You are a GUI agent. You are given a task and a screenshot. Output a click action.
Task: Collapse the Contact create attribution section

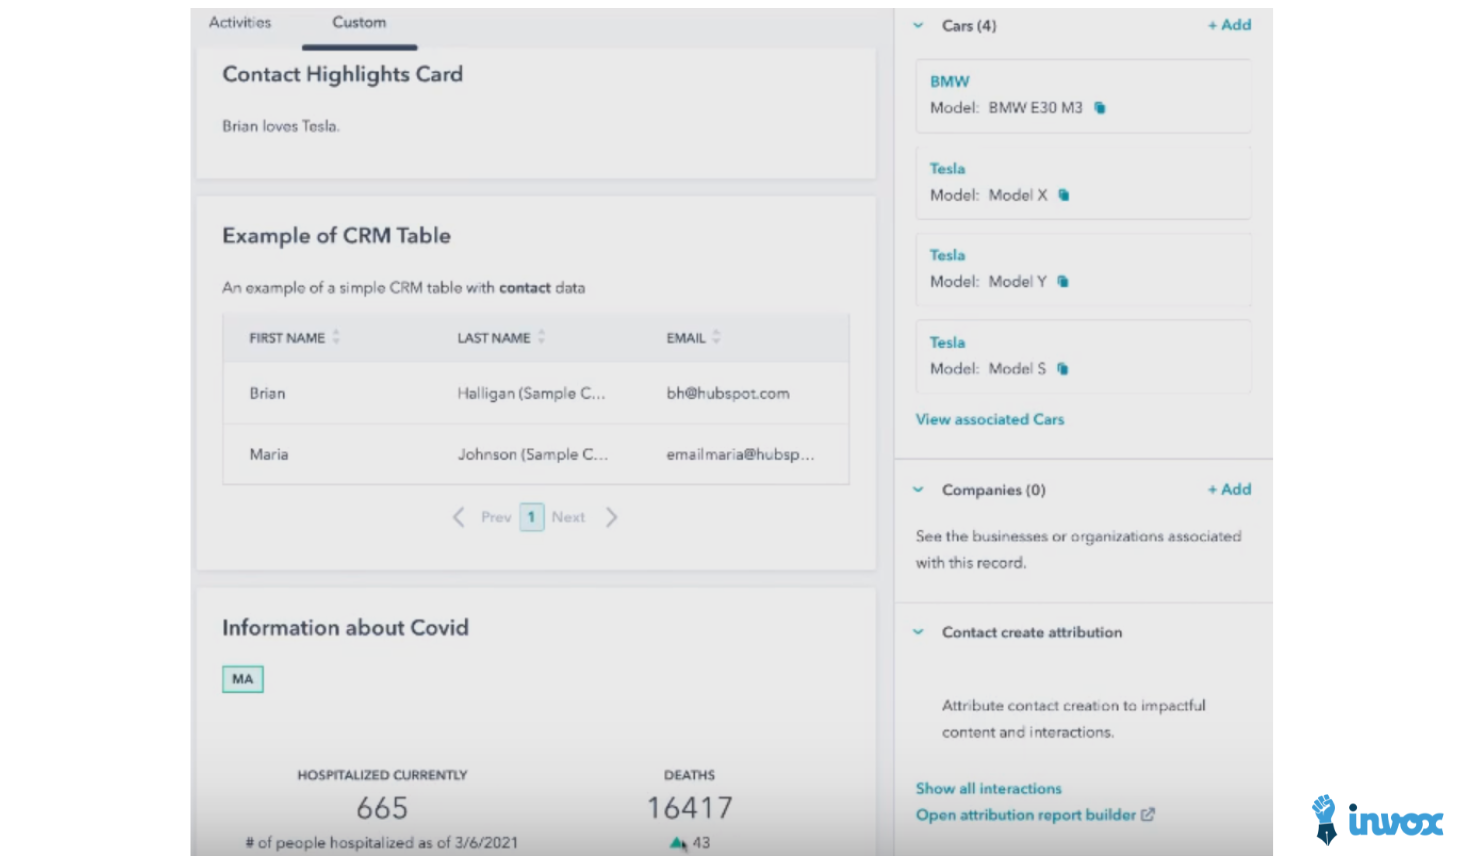pyautogui.click(x=918, y=632)
